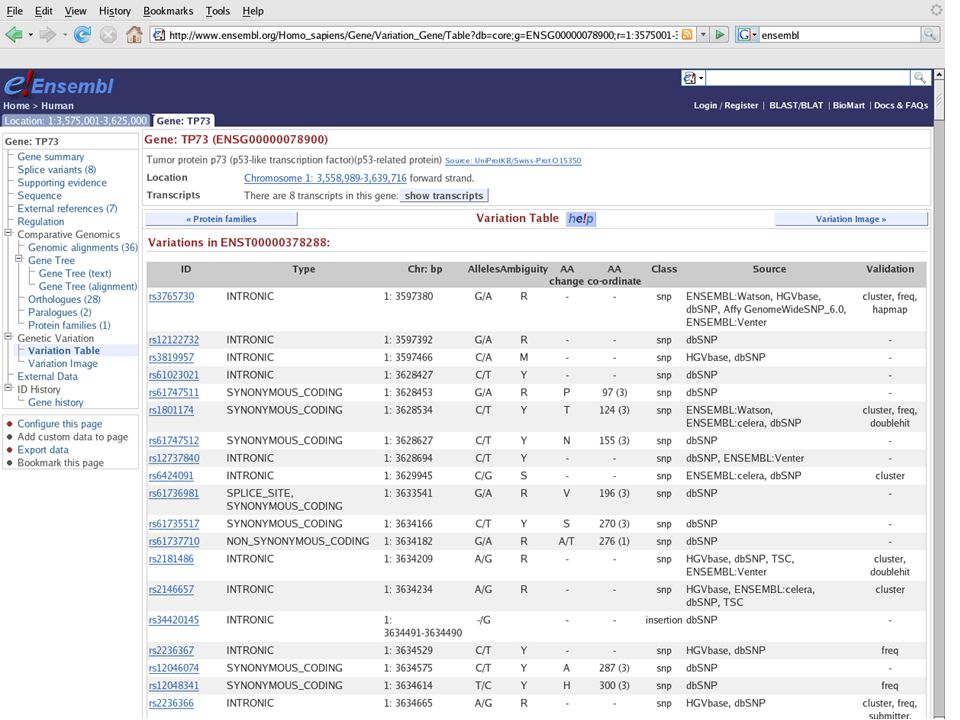
Task: Open the File menu
Action: tap(15, 11)
